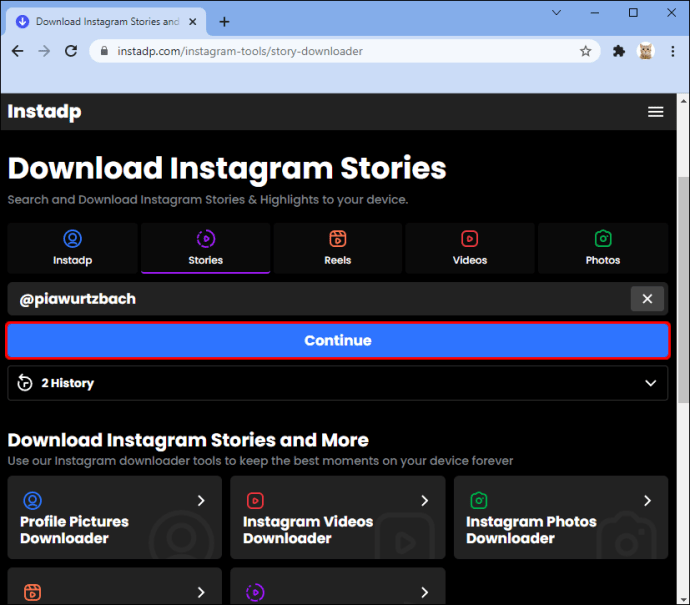Click the Chrome profile avatar
The width and height of the screenshot is (690, 605).
[x=646, y=51]
